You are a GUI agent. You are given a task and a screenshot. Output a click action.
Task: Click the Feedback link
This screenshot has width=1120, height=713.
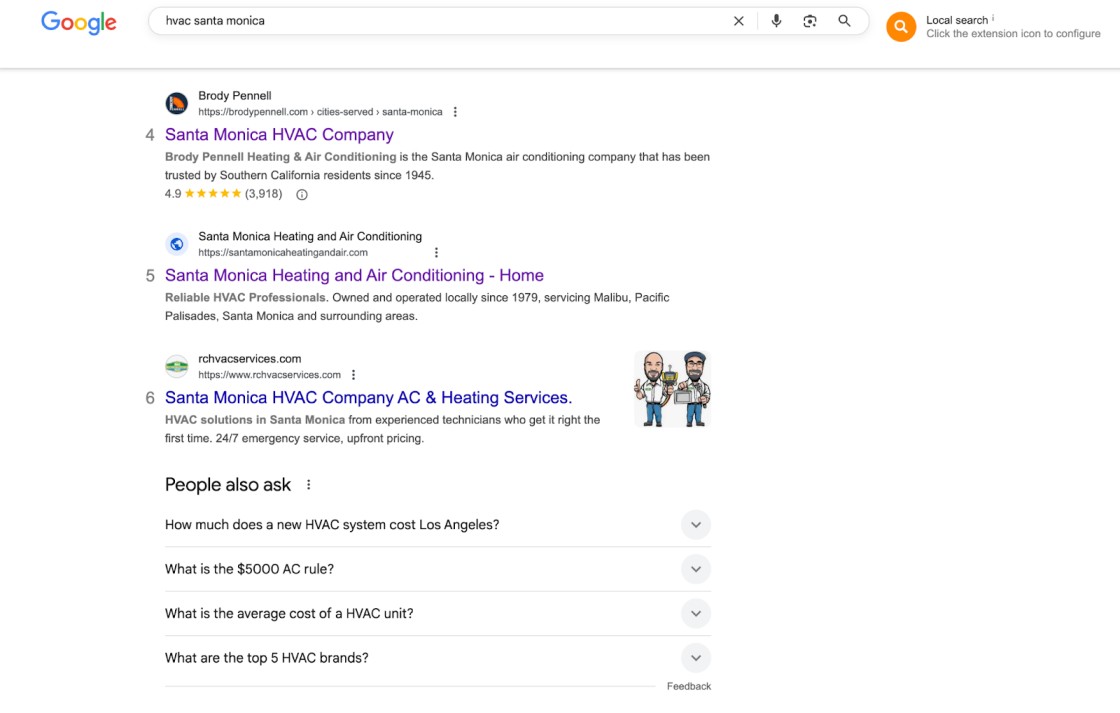[x=689, y=686]
